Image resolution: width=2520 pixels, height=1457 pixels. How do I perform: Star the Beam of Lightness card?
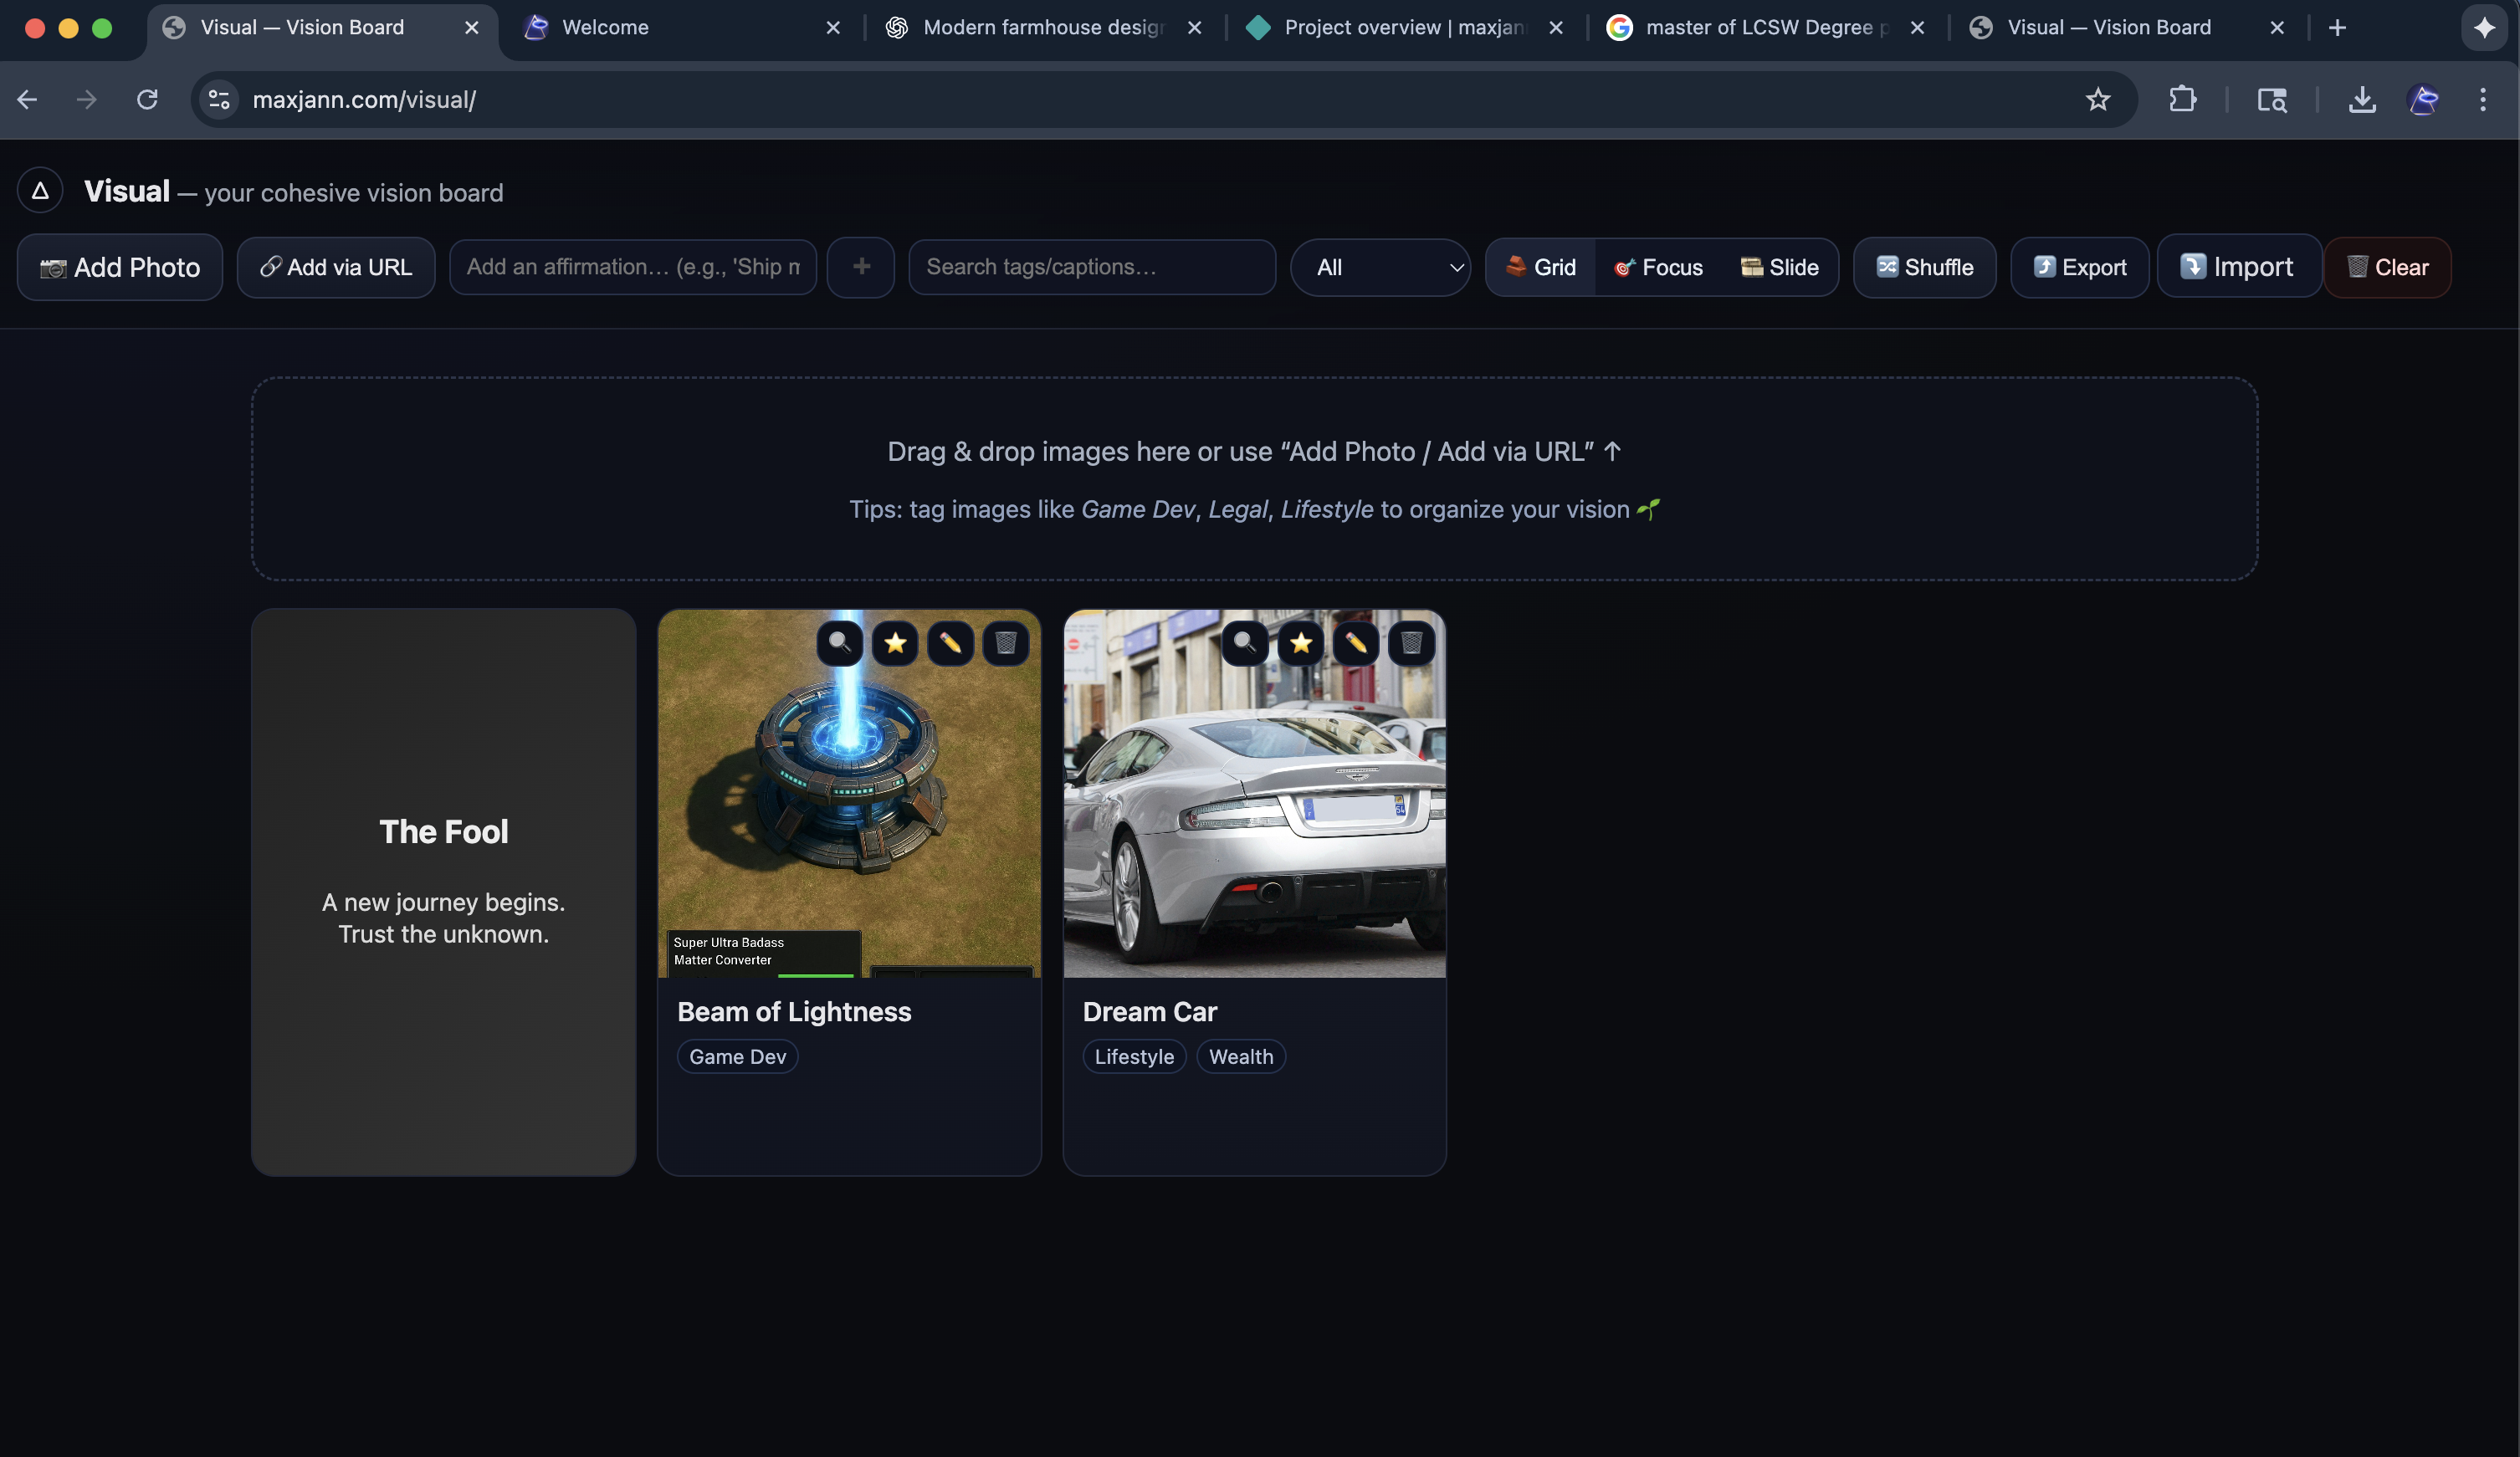(x=895, y=643)
